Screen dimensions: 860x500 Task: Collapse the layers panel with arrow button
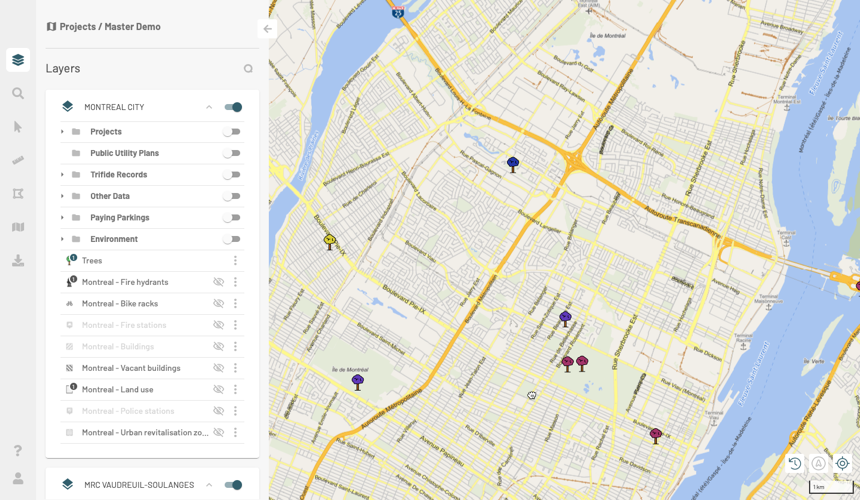[267, 29]
